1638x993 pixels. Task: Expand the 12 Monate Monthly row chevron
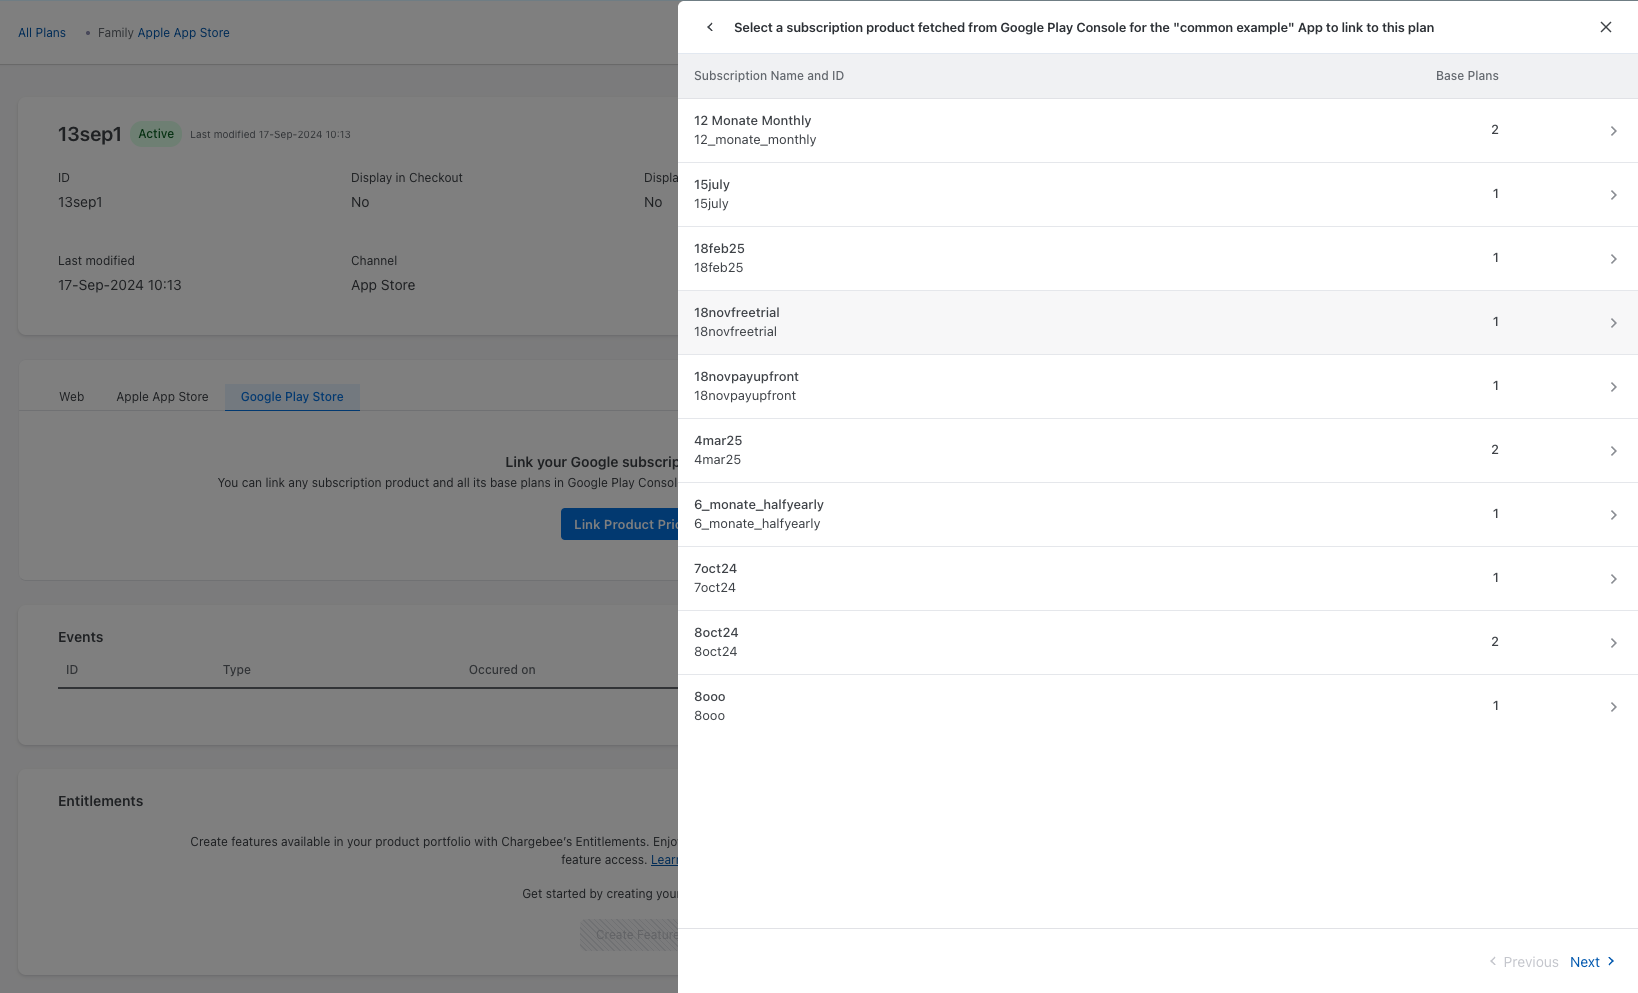coord(1613,131)
